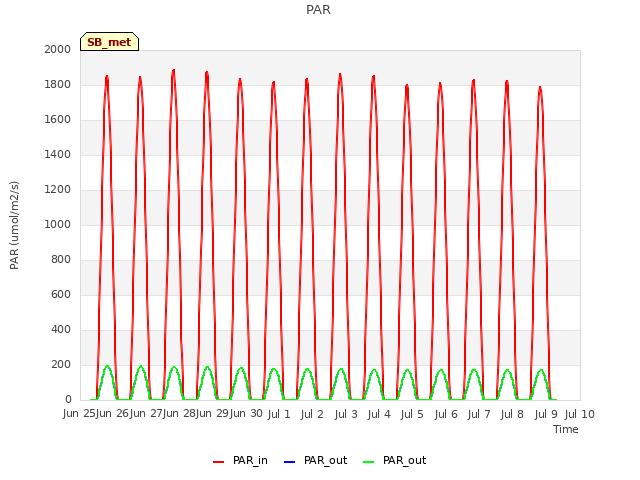Viewport: 640px width, 480px height.
Task: Click the red PAR_in legend color marker
Action: click(218, 462)
